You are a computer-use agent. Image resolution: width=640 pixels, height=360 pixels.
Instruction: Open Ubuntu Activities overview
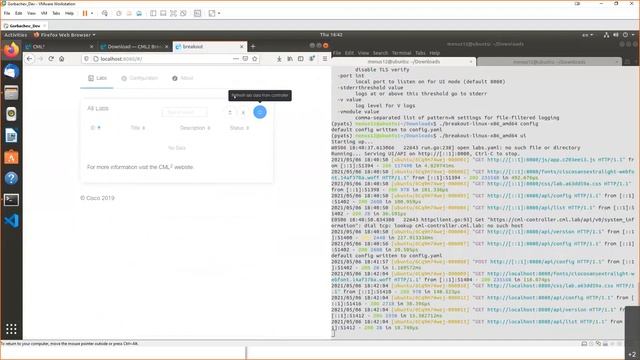coord(16,35)
